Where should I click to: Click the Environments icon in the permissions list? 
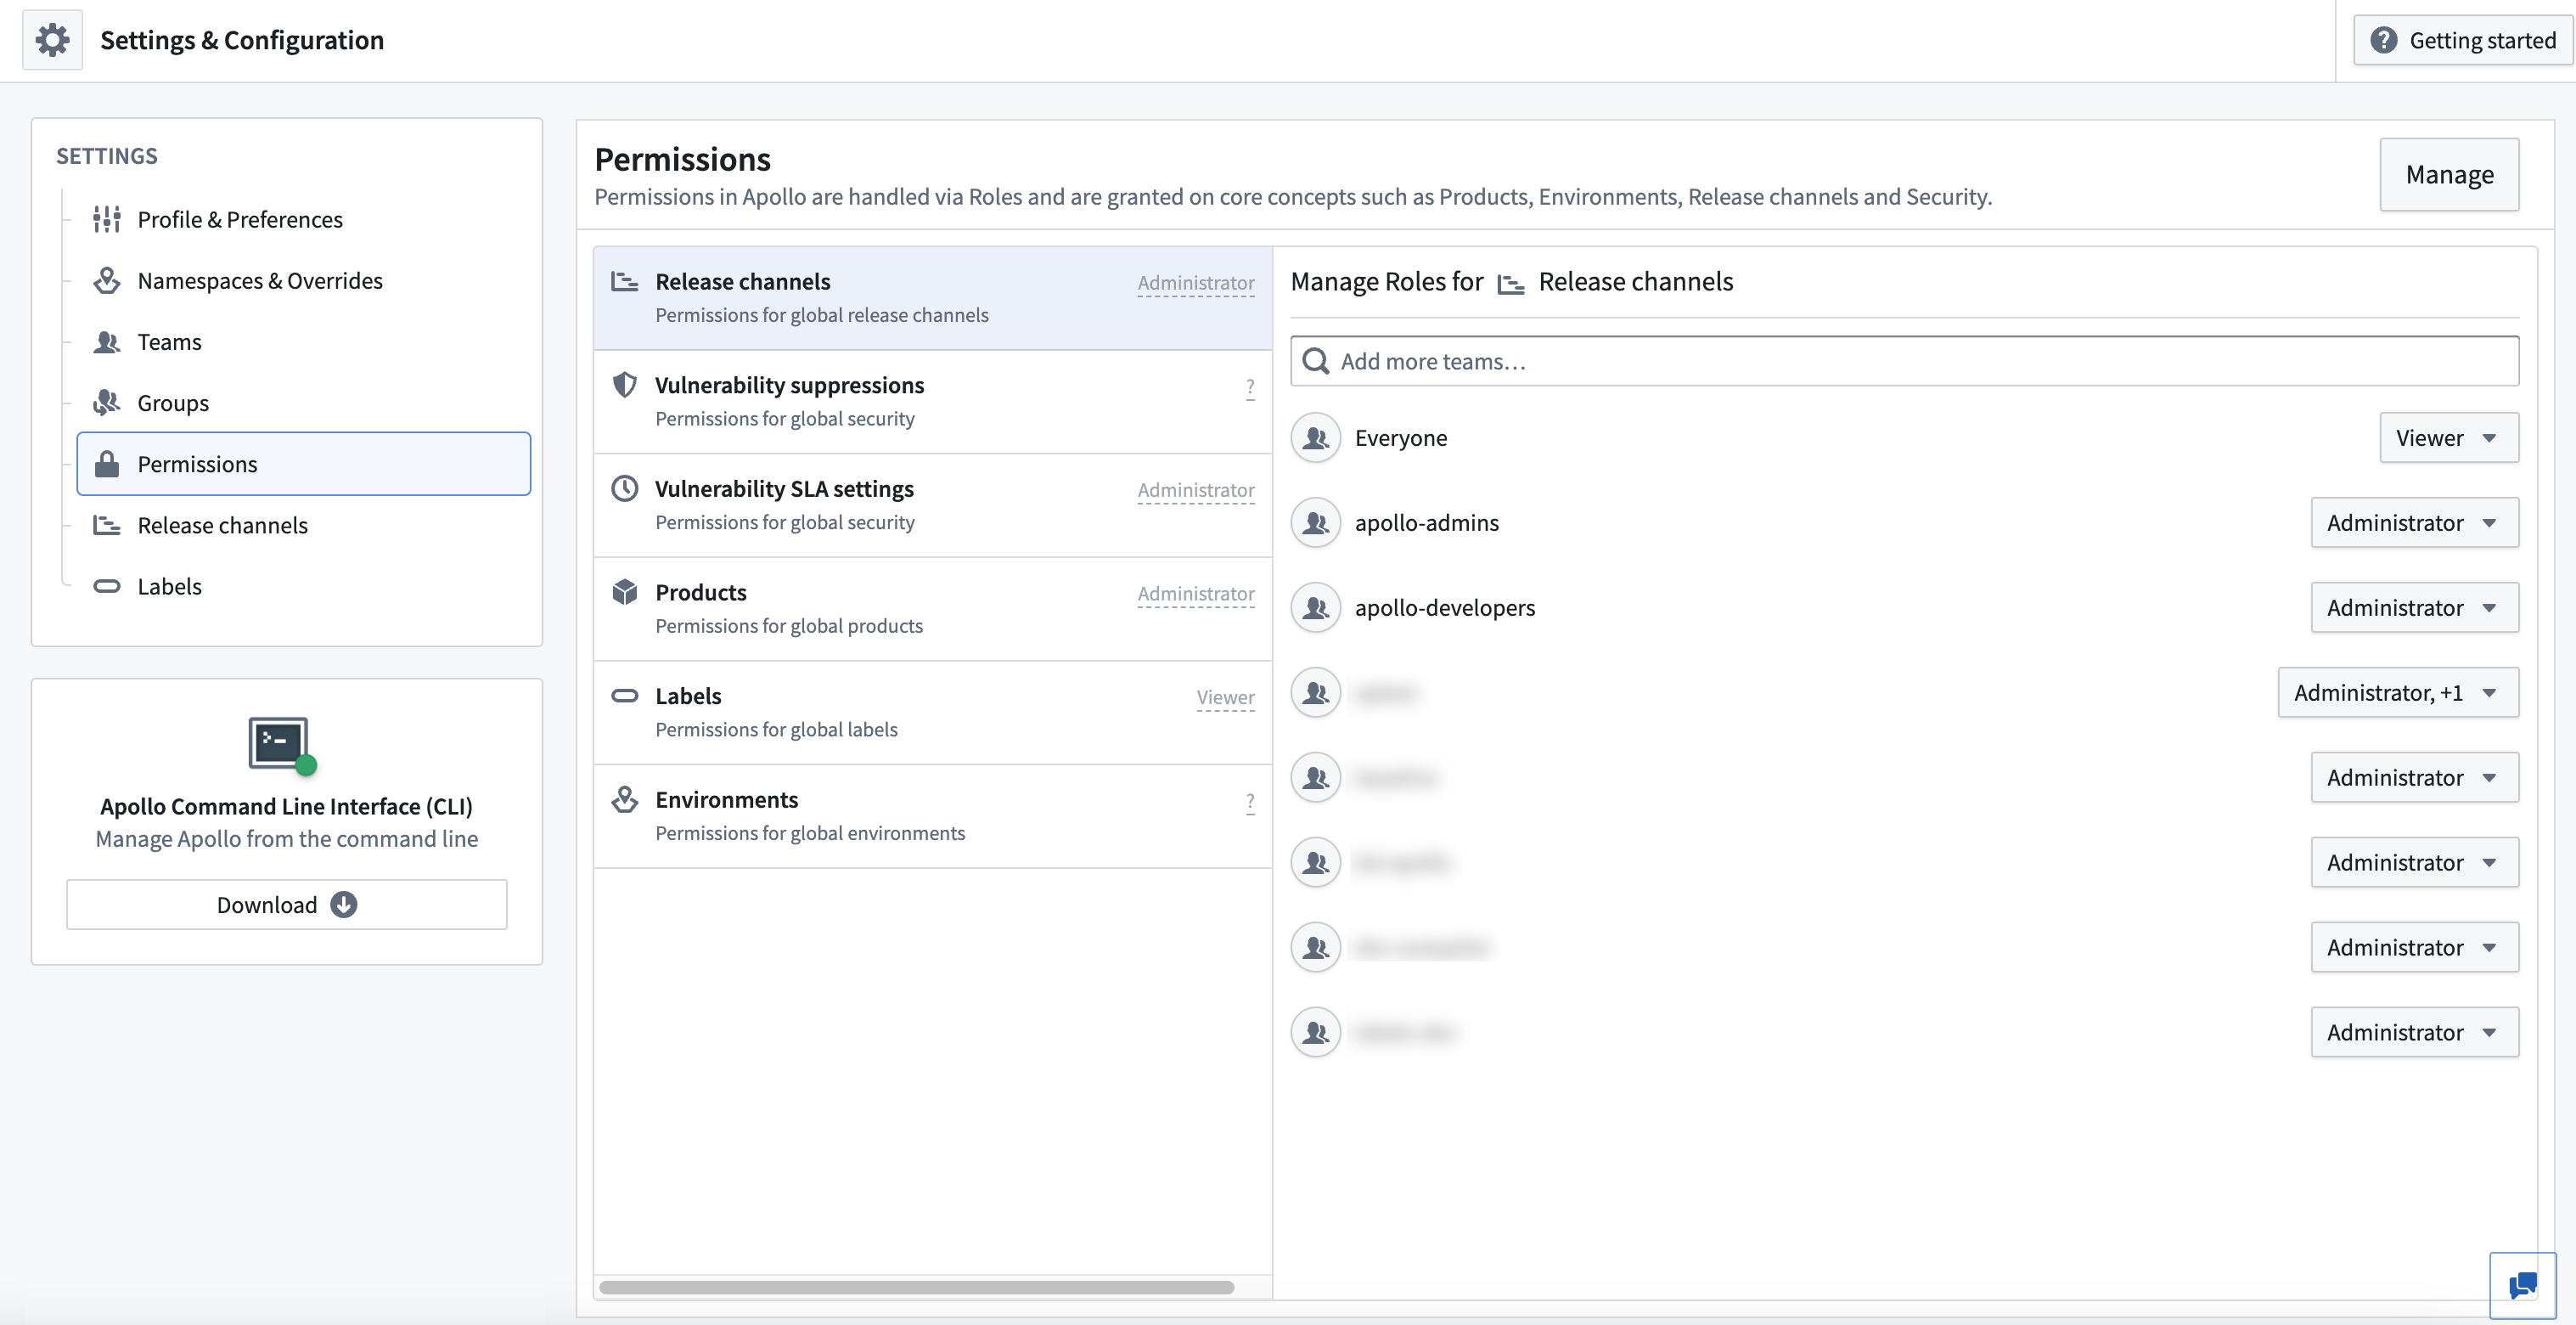[625, 799]
